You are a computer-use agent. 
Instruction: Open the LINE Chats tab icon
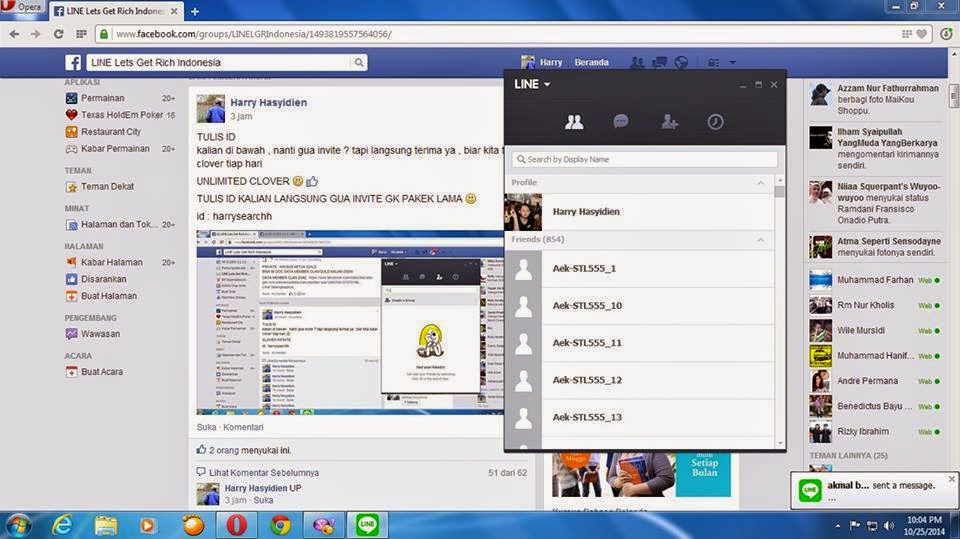click(620, 121)
